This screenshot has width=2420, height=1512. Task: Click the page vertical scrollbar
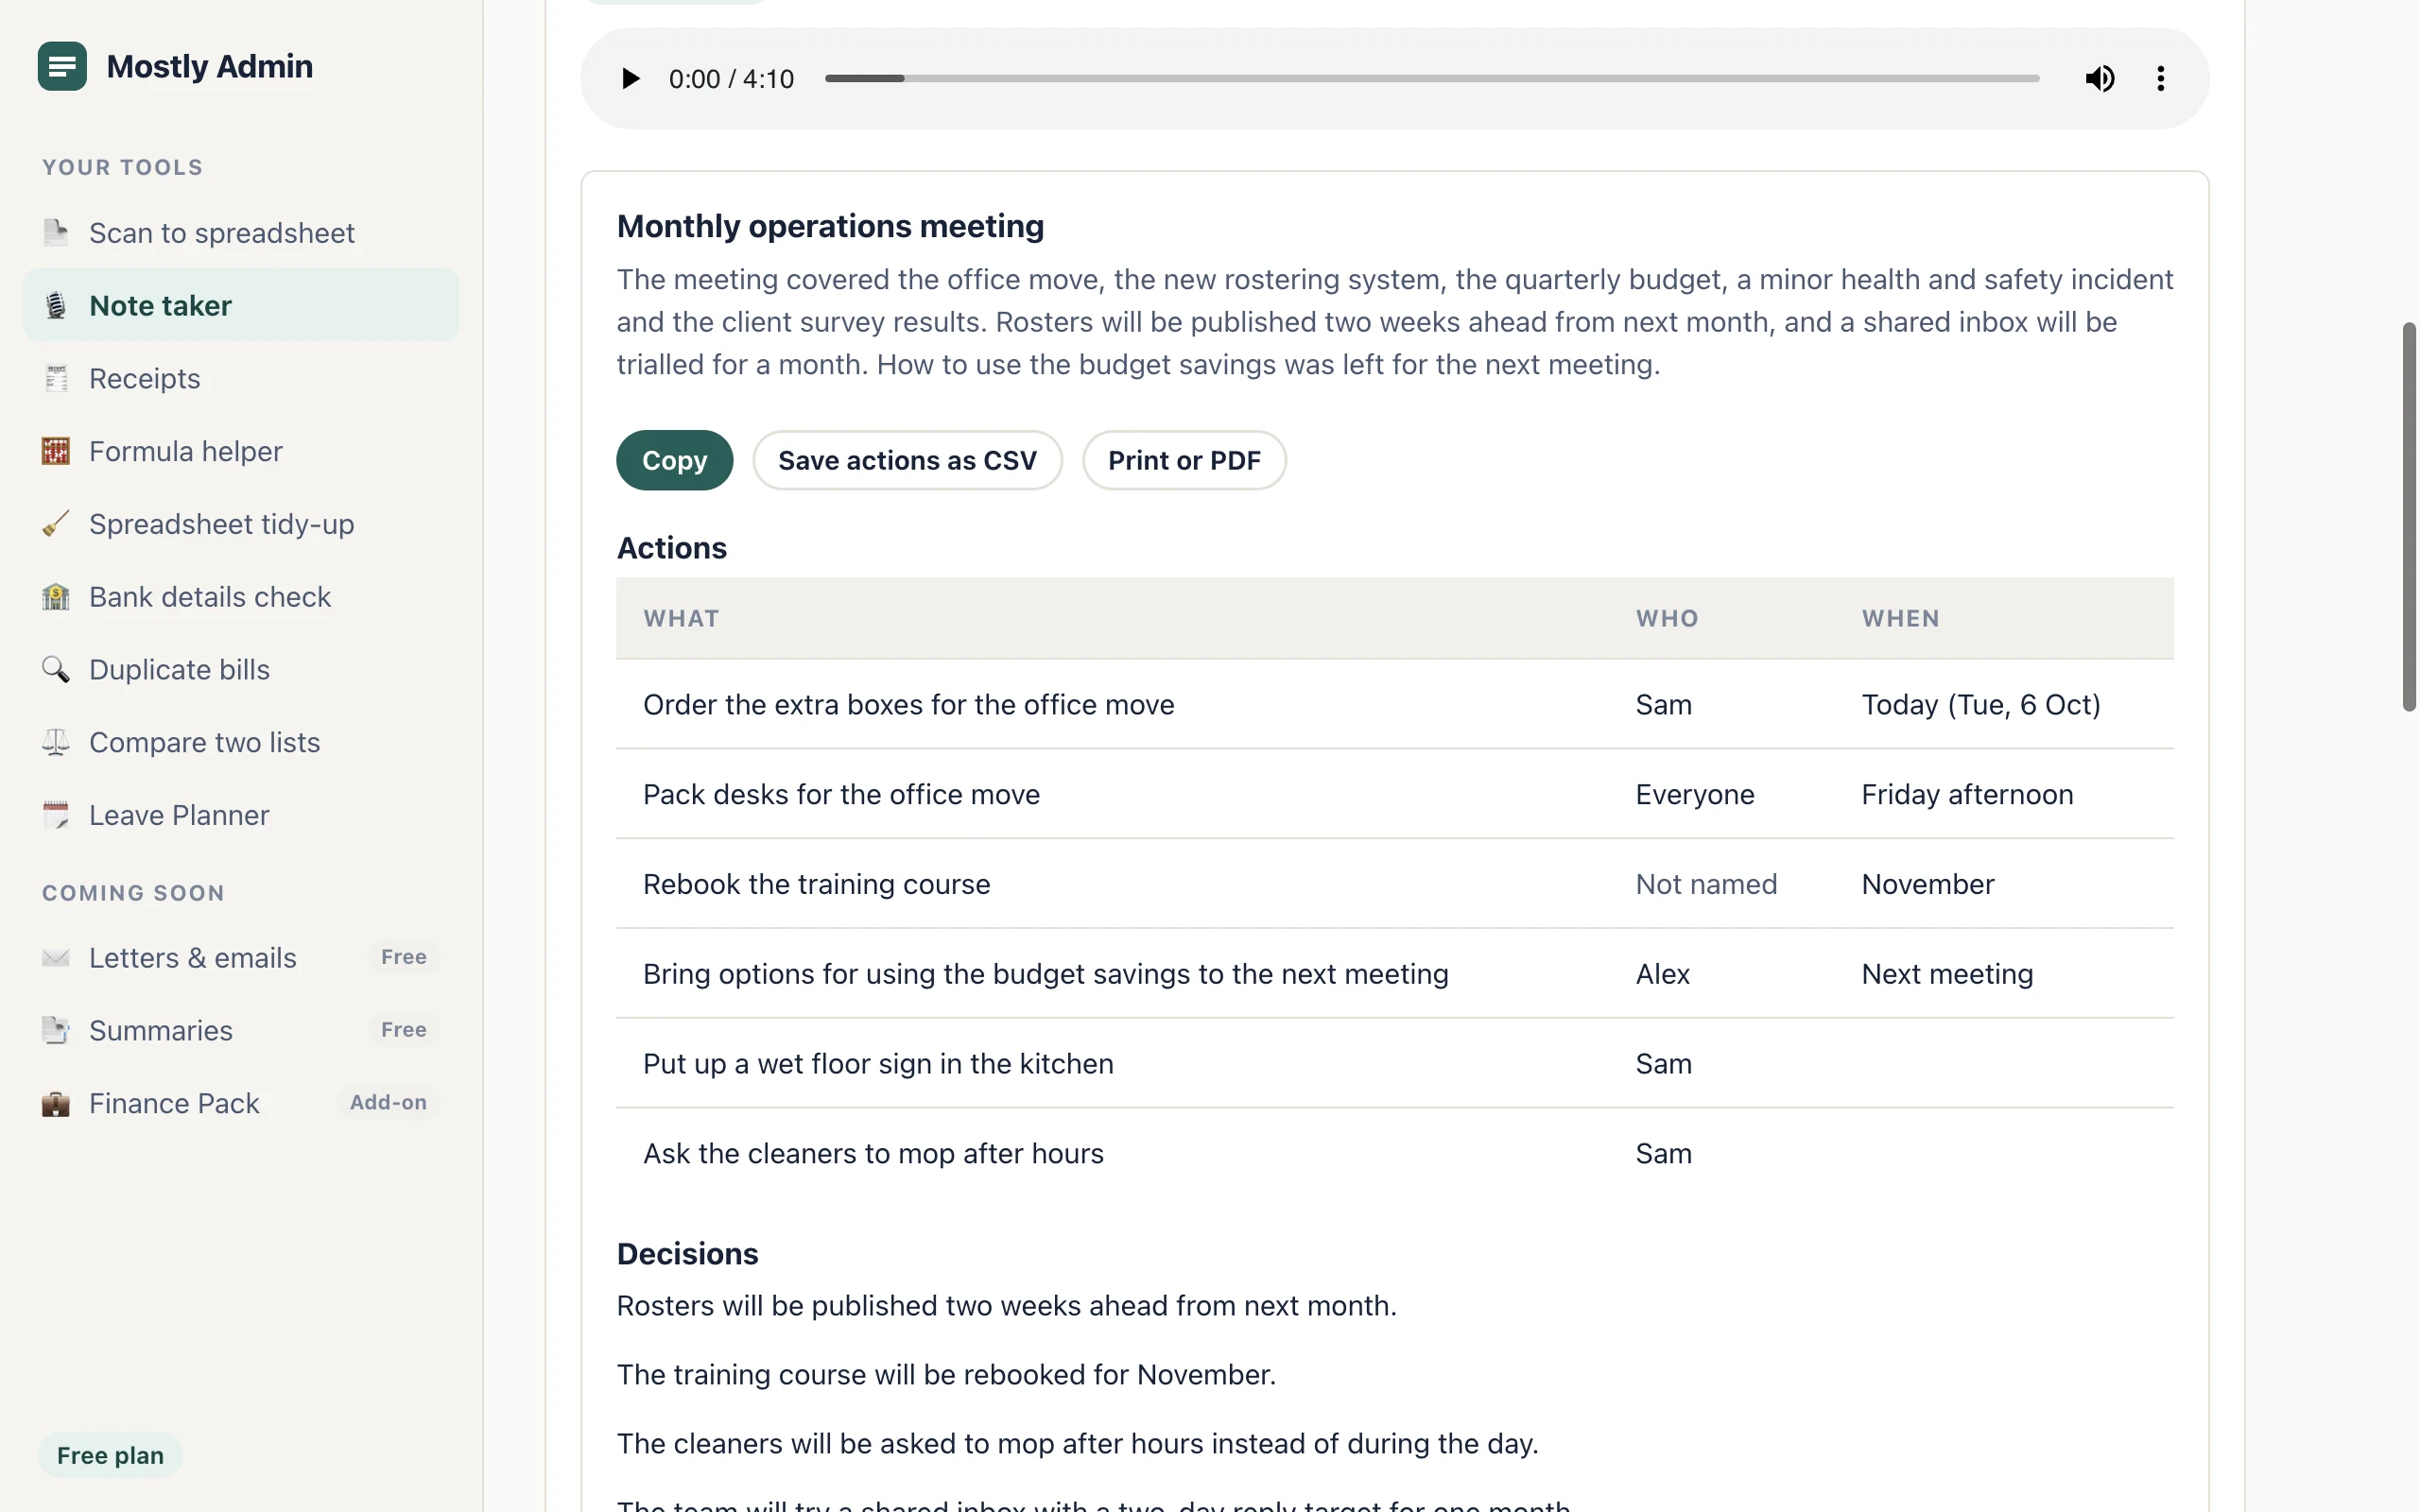[x=2409, y=516]
